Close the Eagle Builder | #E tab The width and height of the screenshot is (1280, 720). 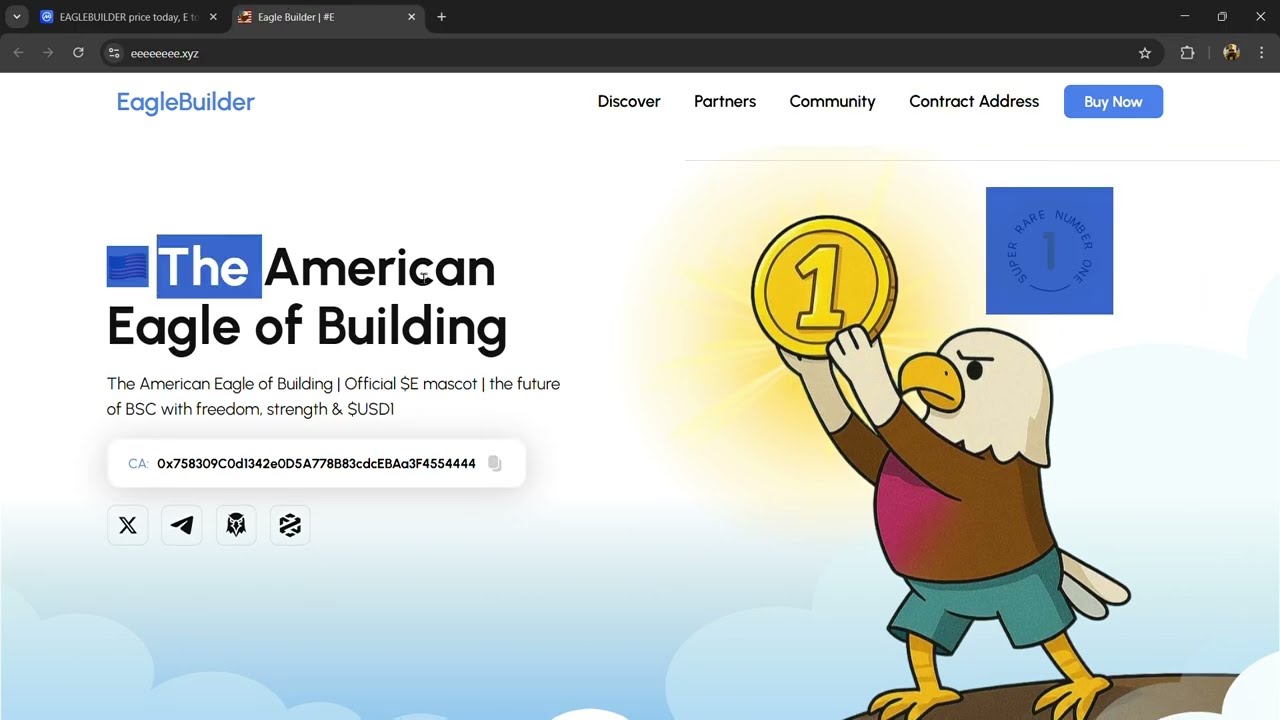(x=411, y=17)
